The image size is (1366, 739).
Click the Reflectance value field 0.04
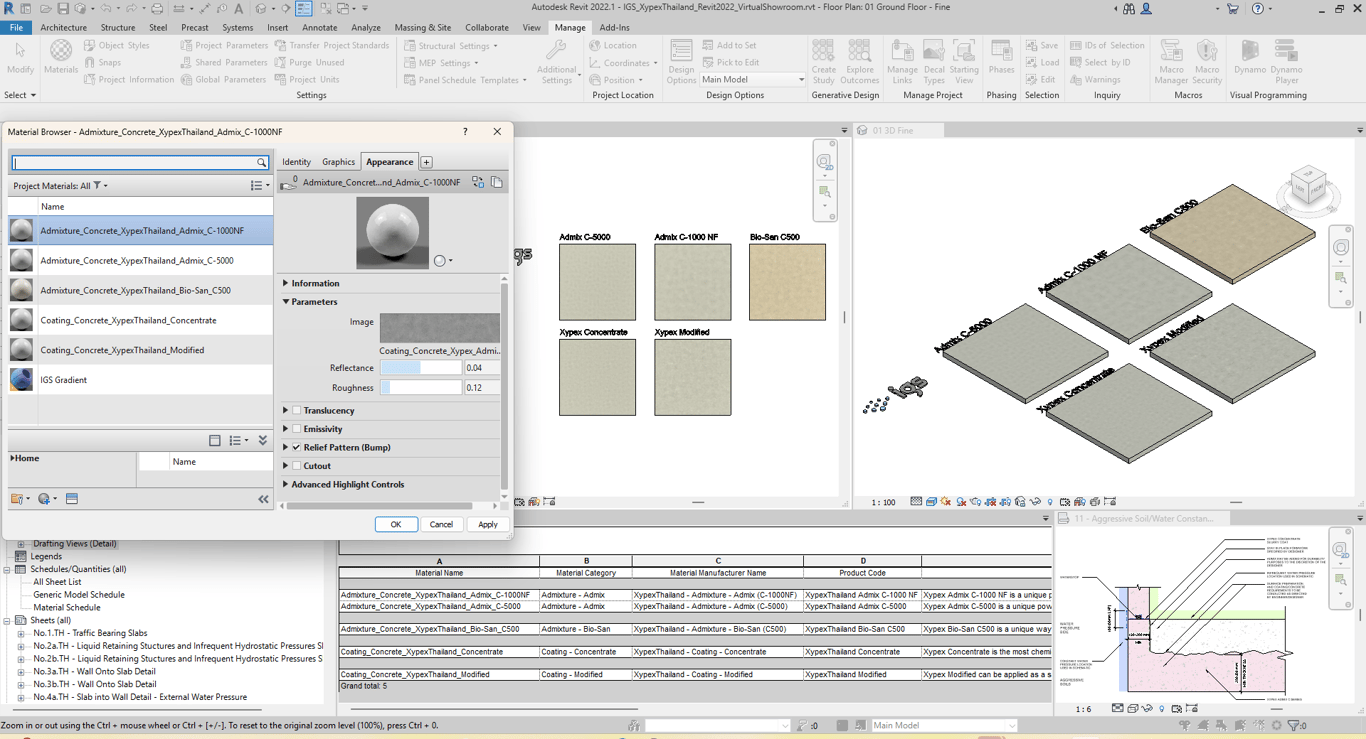[x=482, y=368]
